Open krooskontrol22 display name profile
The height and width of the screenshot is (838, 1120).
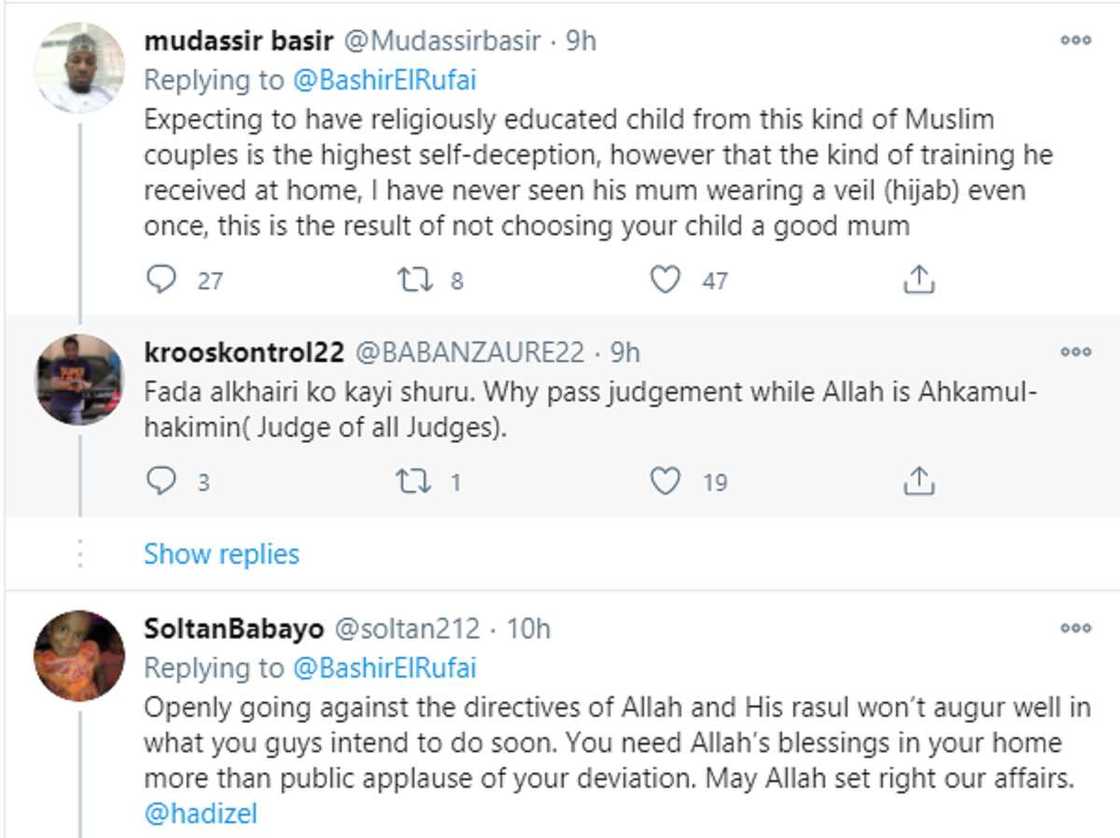245,352
